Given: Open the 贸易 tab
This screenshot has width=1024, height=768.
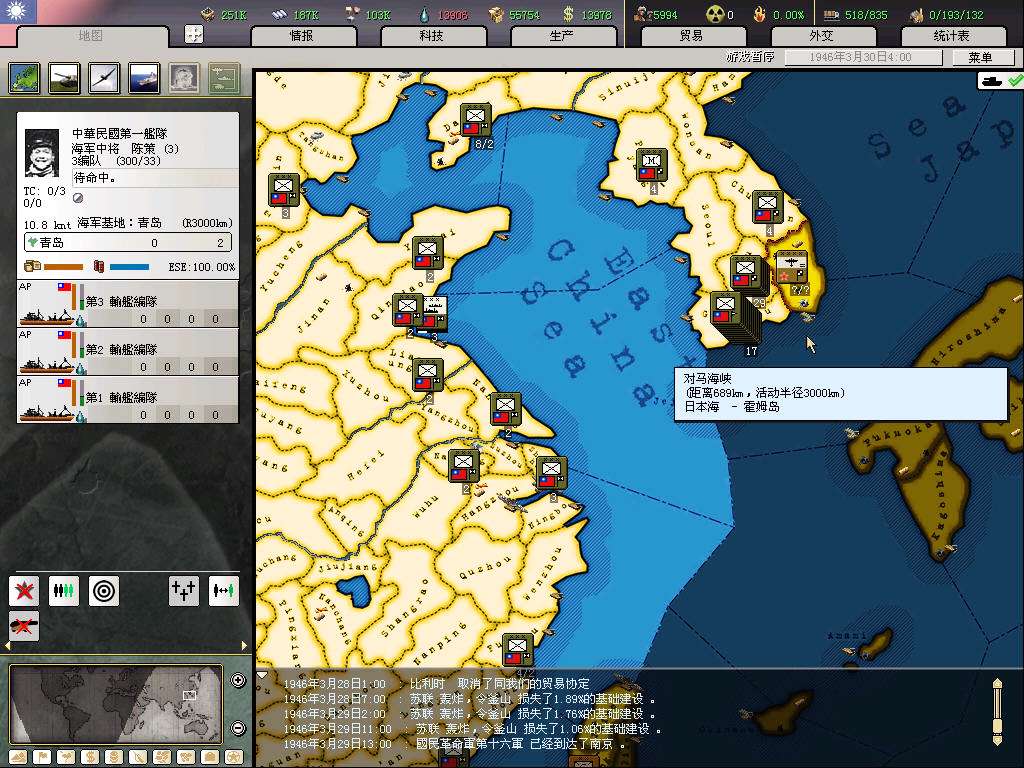Looking at the screenshot, I should [x=692, y=35].
